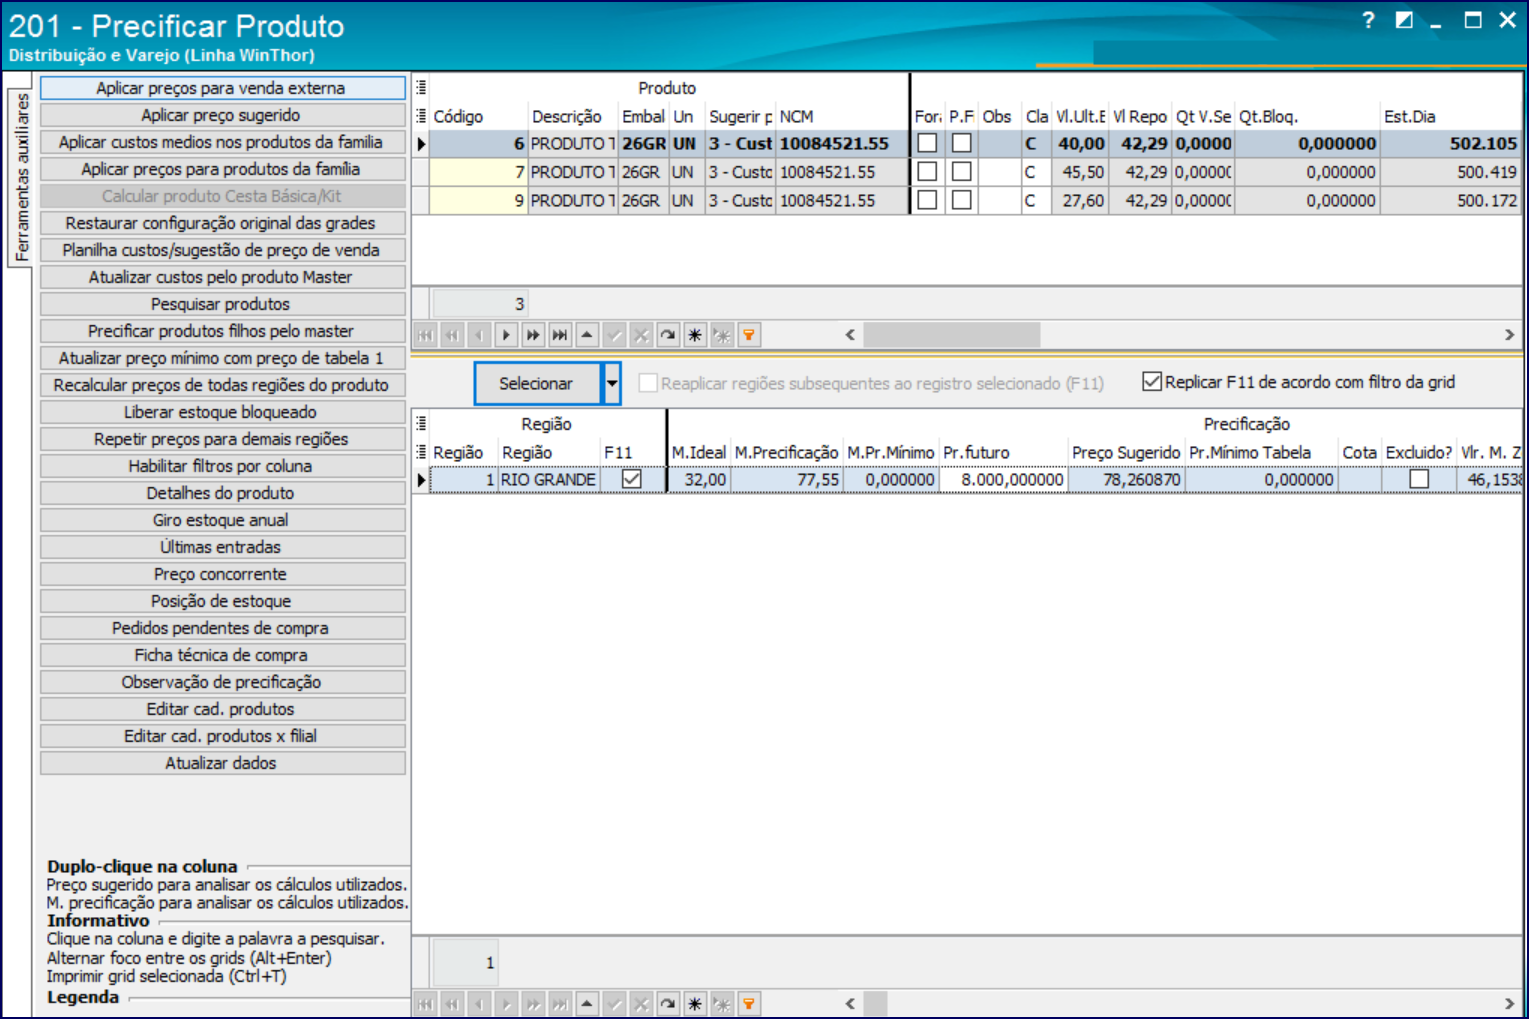Open orange filter icon in Produto grid navigator
1529x1019 pixels.
pos(749,335)
